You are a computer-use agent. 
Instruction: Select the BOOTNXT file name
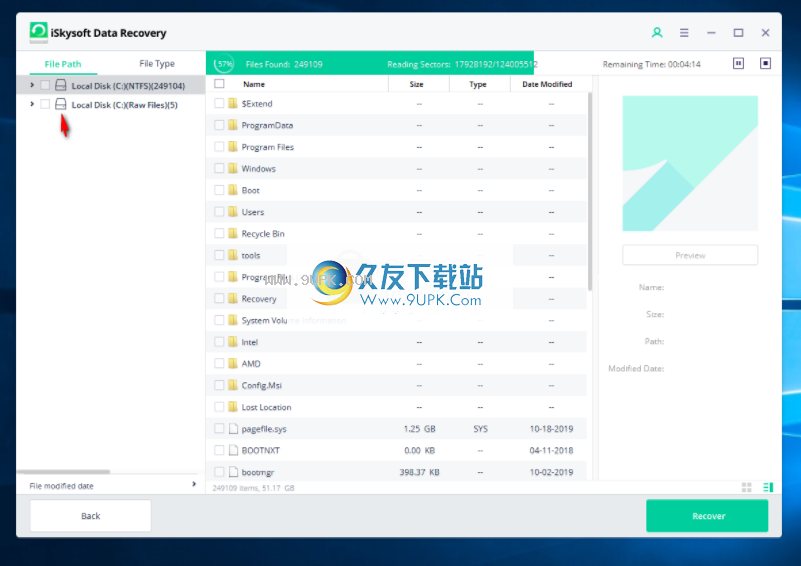(261, 451)
